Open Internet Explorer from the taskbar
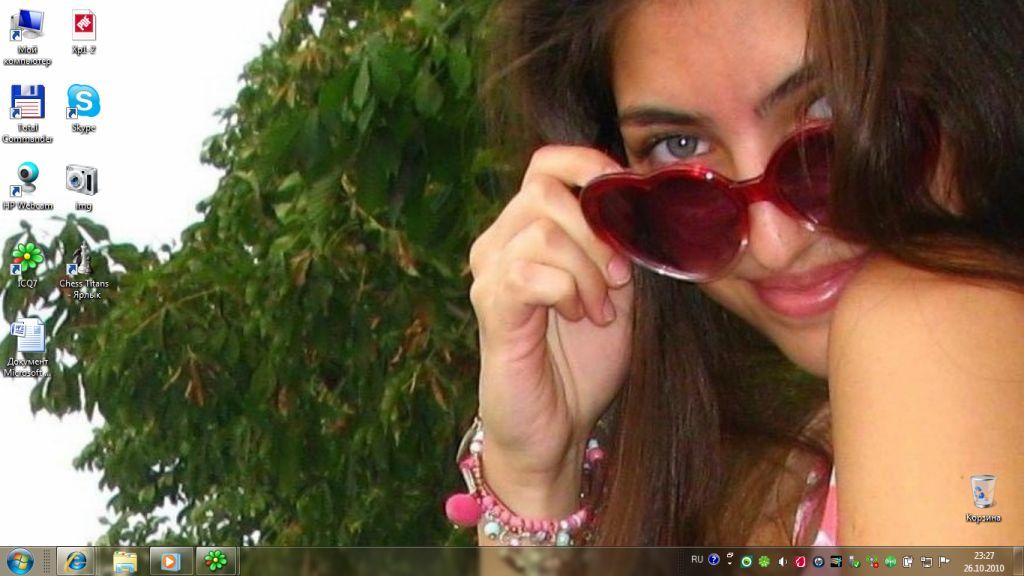Image resolution: width=1024 pixels, height=576 pixels. tap(75, 561)
